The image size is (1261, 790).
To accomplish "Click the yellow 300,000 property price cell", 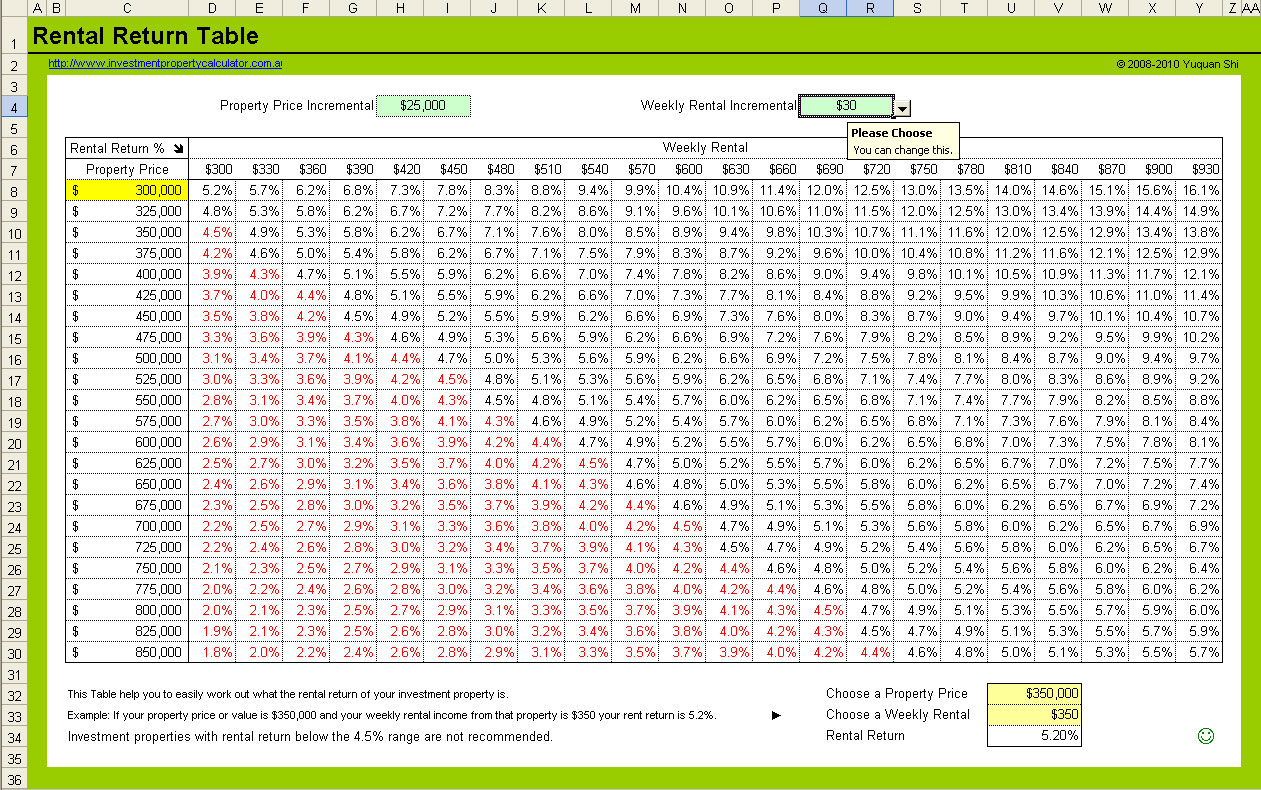I will tap(127, 190).
